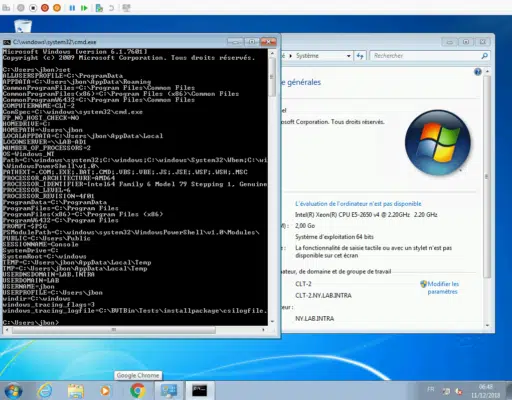Open the cmd.exe title bar system icon
Viewport: 512px width, 400px height.
tap(7, 42)
